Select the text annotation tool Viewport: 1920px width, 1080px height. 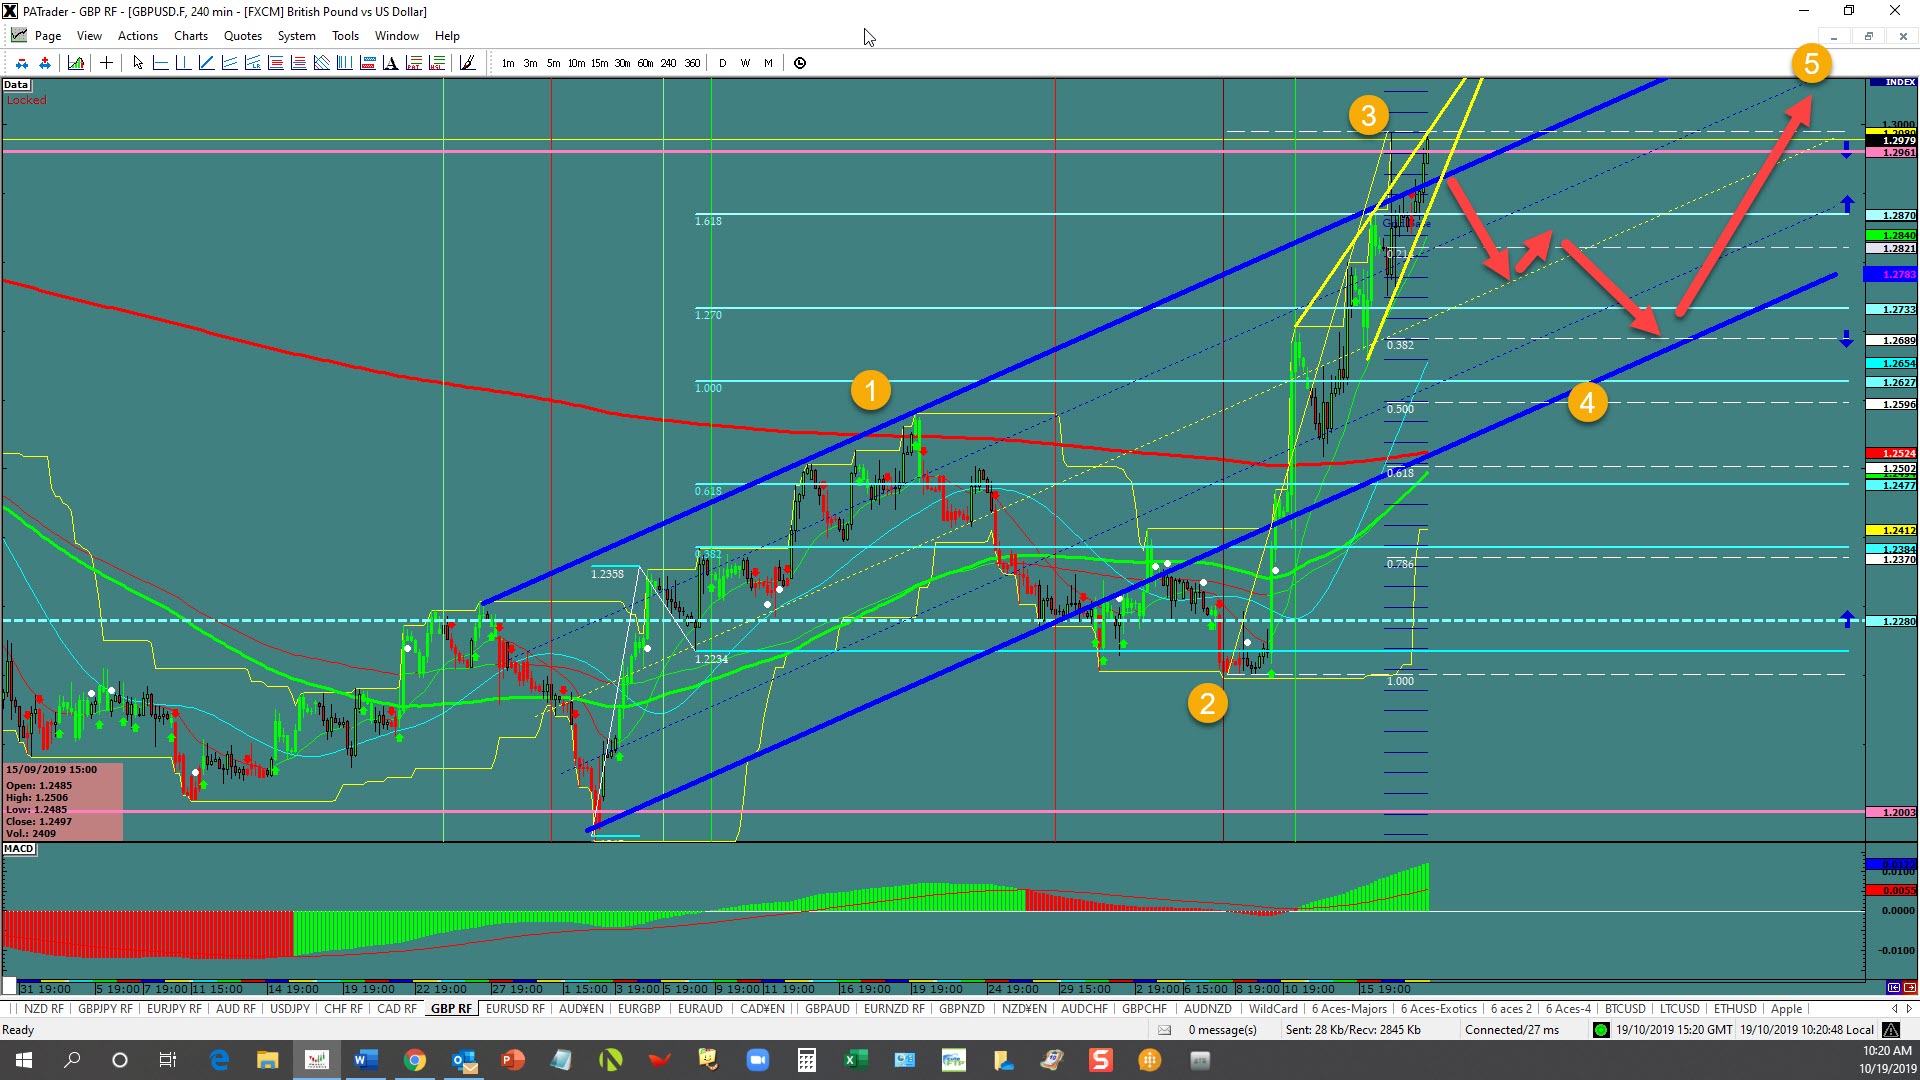pyautogui.click(x=390, y=63)
